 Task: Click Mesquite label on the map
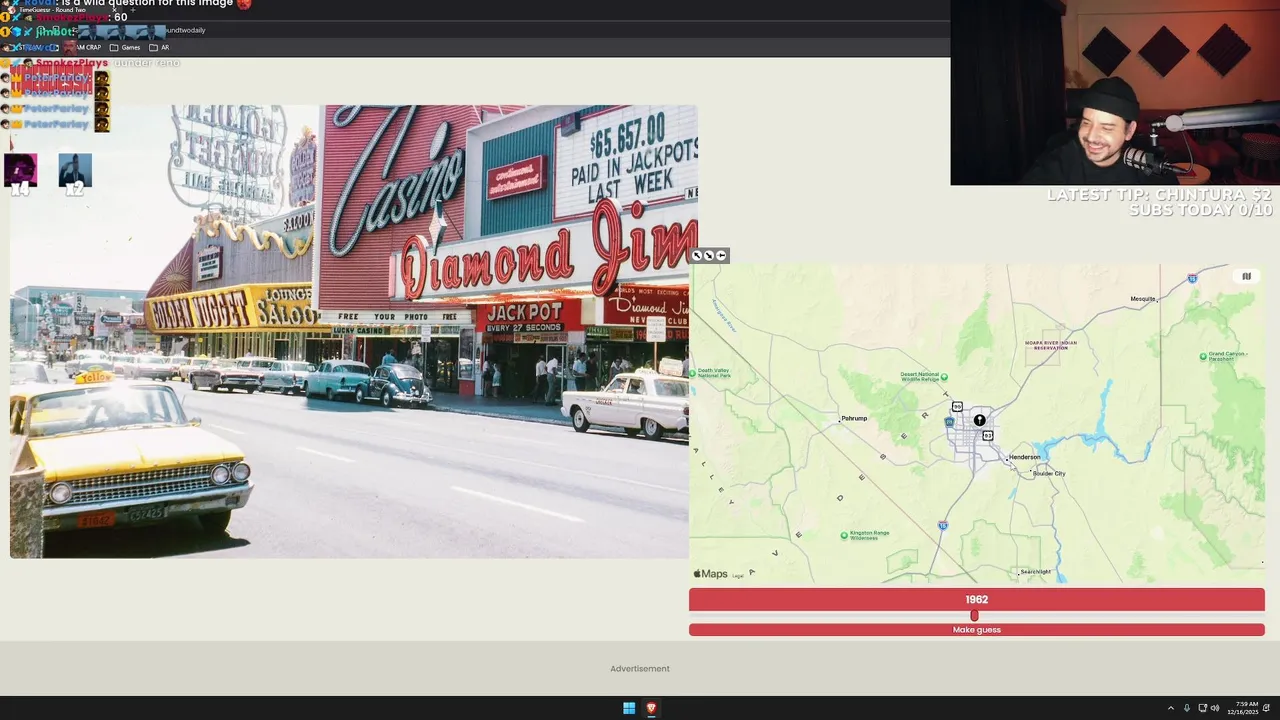[1143, 299]
